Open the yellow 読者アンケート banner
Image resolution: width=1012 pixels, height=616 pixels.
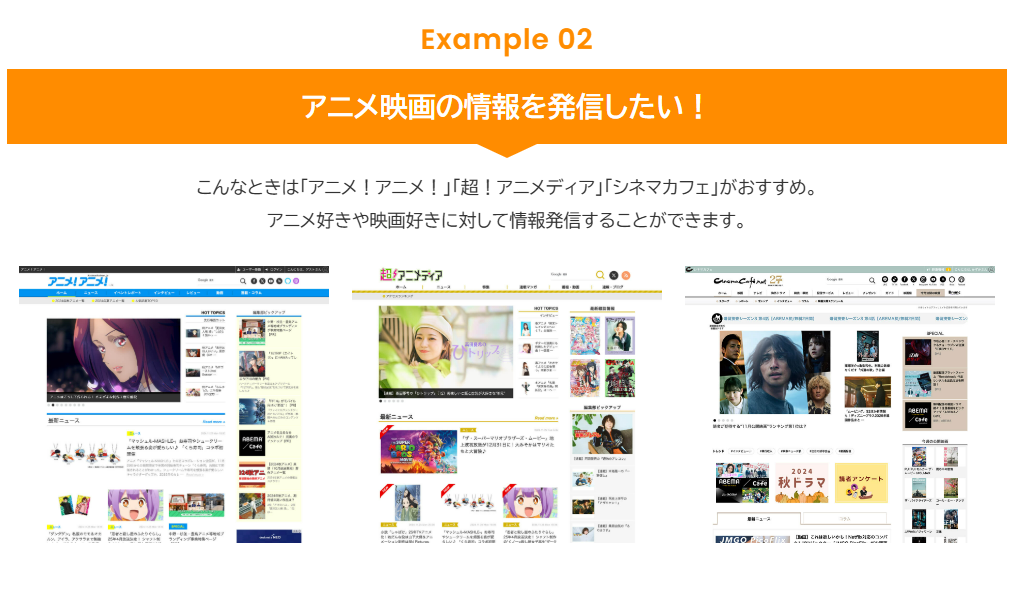(x=861, y=482)
